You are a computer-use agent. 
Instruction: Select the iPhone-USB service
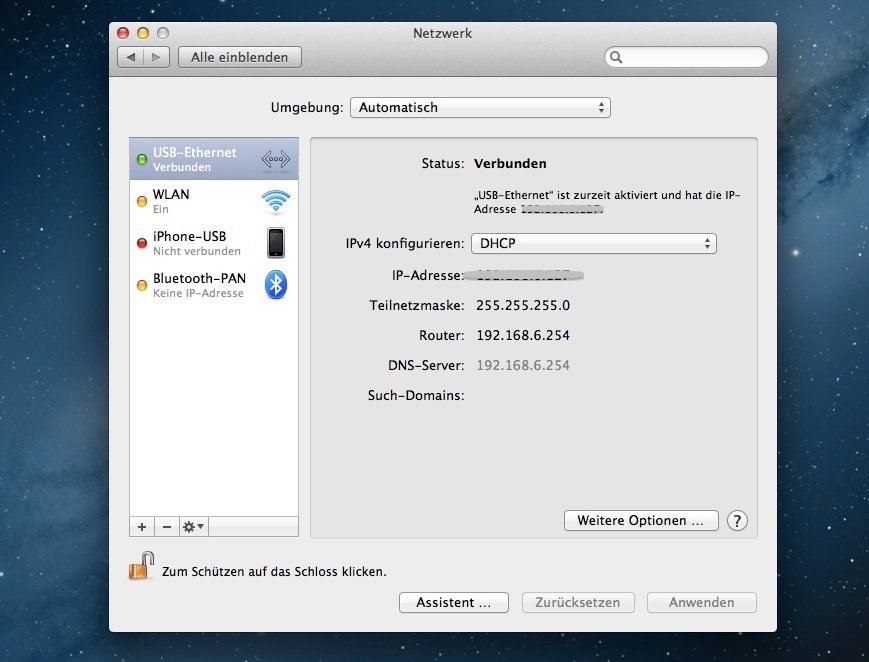coord(214,243)
